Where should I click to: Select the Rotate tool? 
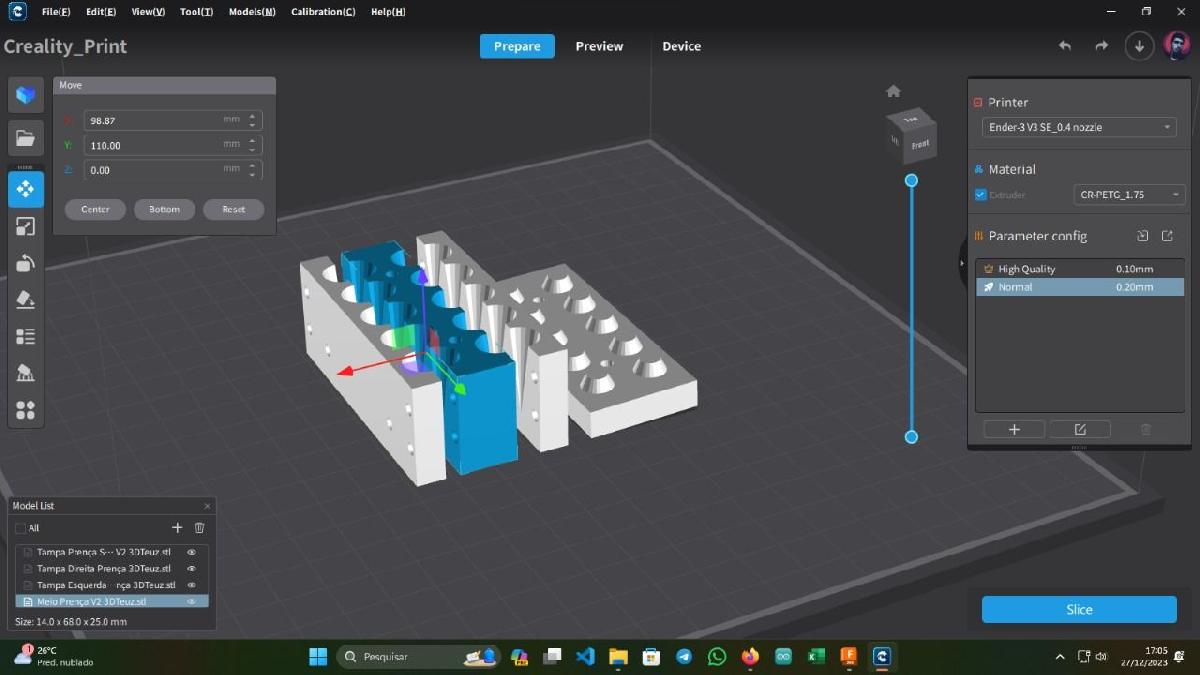point(25,262)
